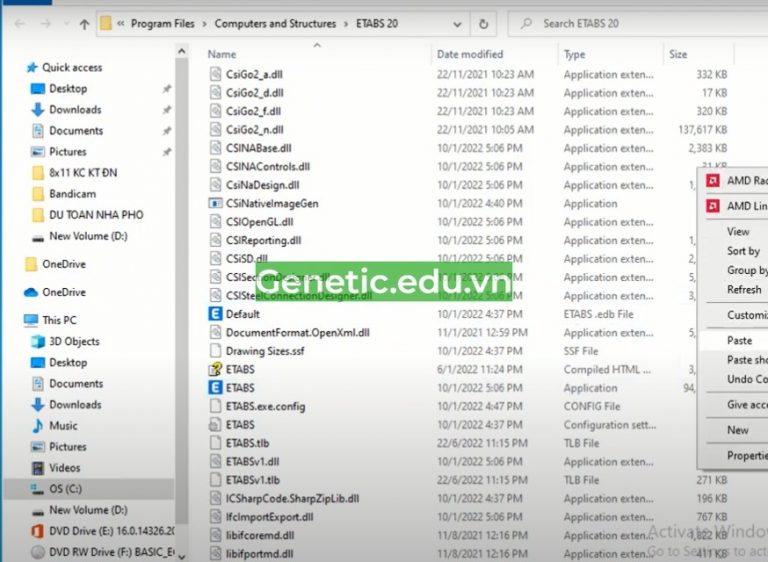Open 8x11 KC KT ĐN folder
Screen dimensions: 768x562
pos(83,173)
